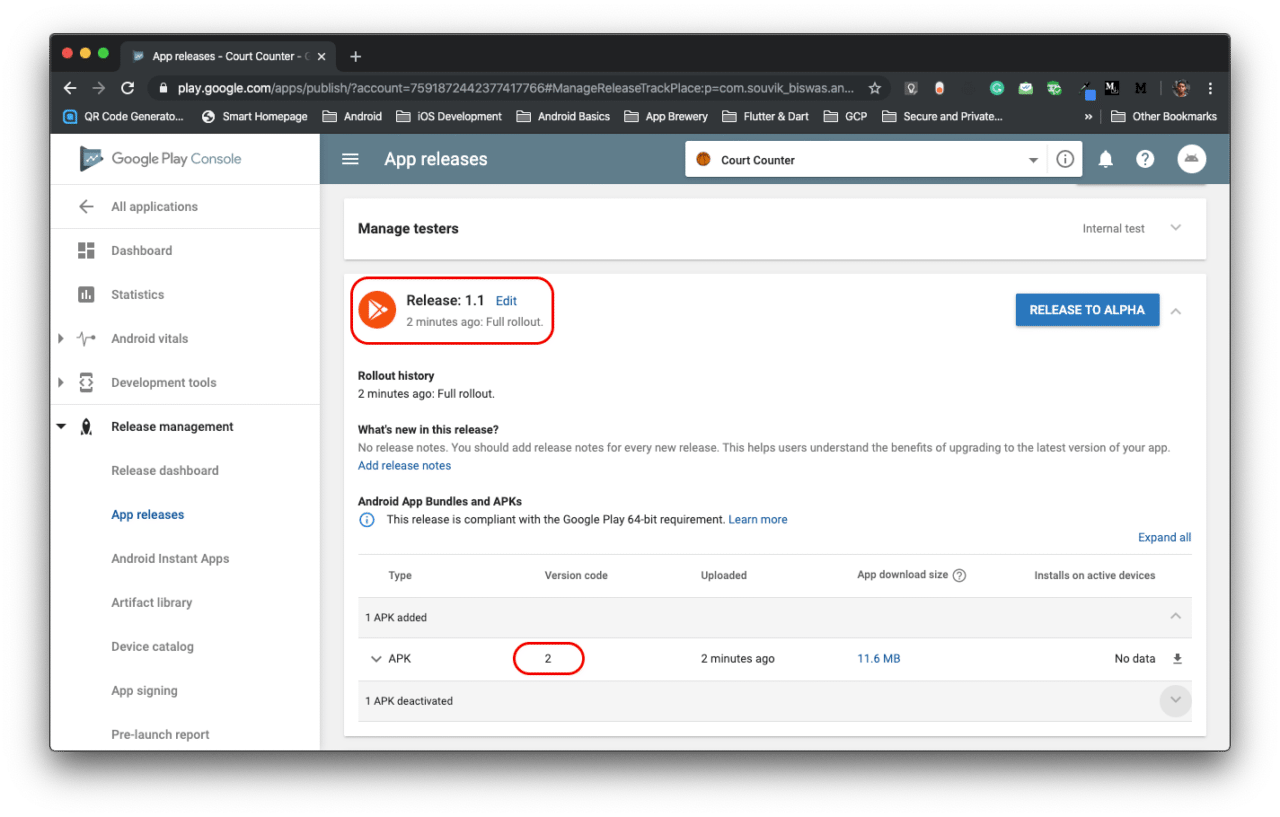Collapse the 1 APK added row
Screen dimensions: 1280x817
[1176, 616]
